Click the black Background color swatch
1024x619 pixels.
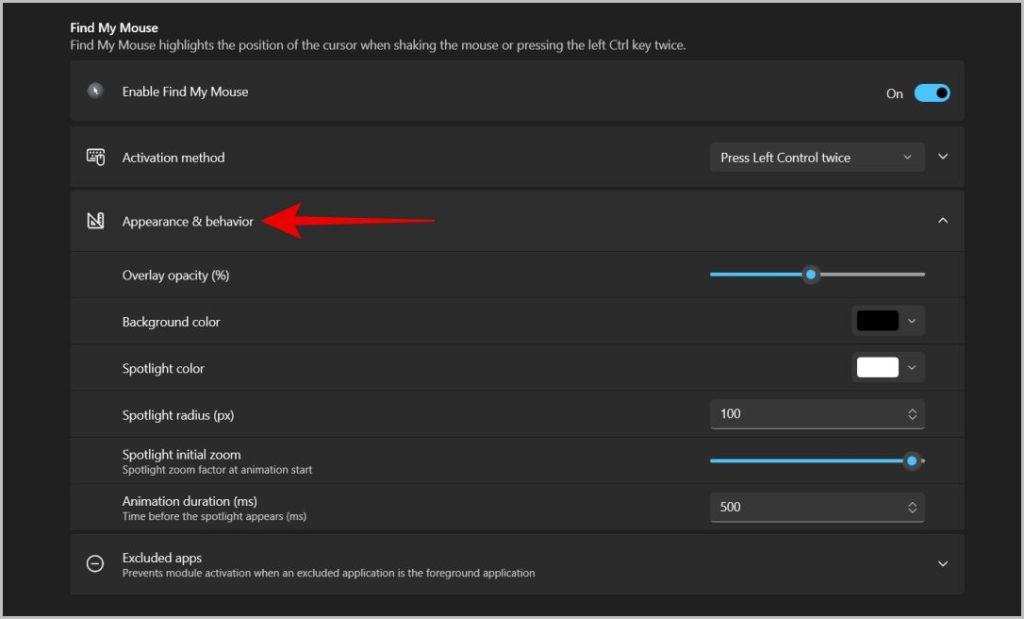pos(877,321)
